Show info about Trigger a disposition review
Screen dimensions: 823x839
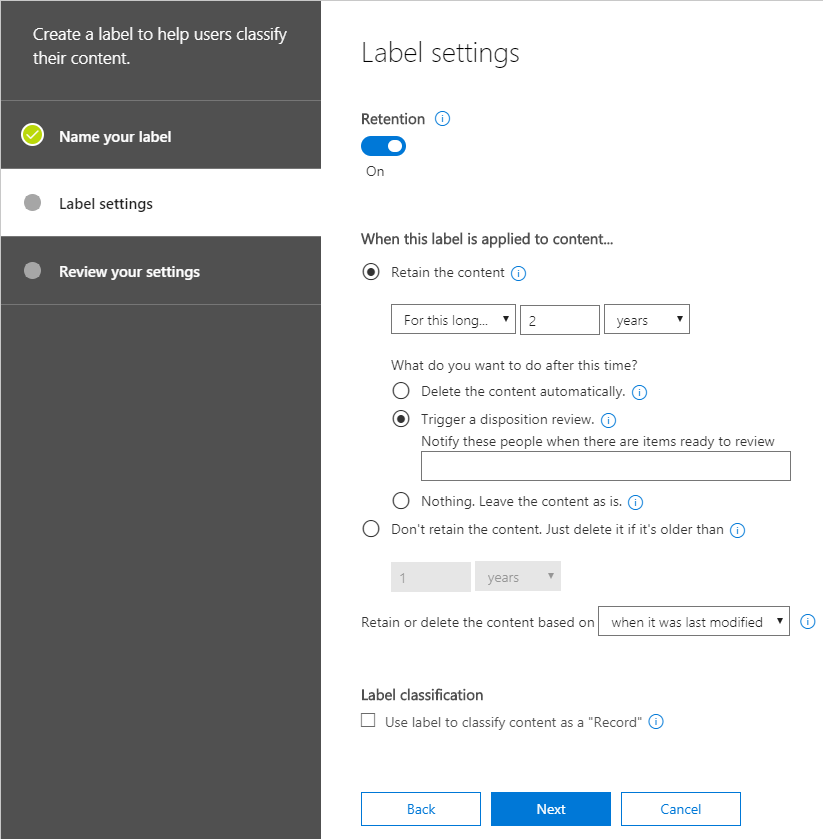tap(608, 420)
